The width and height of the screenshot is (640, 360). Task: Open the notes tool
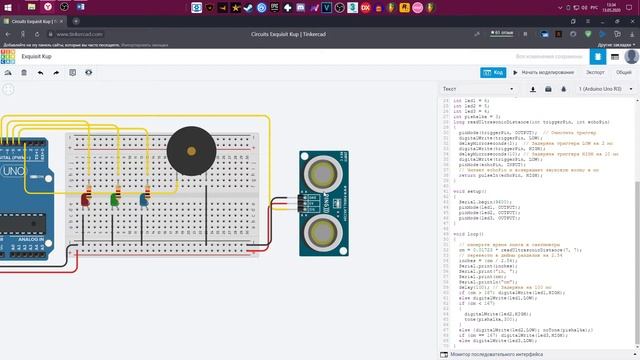[x=73, y=73]
